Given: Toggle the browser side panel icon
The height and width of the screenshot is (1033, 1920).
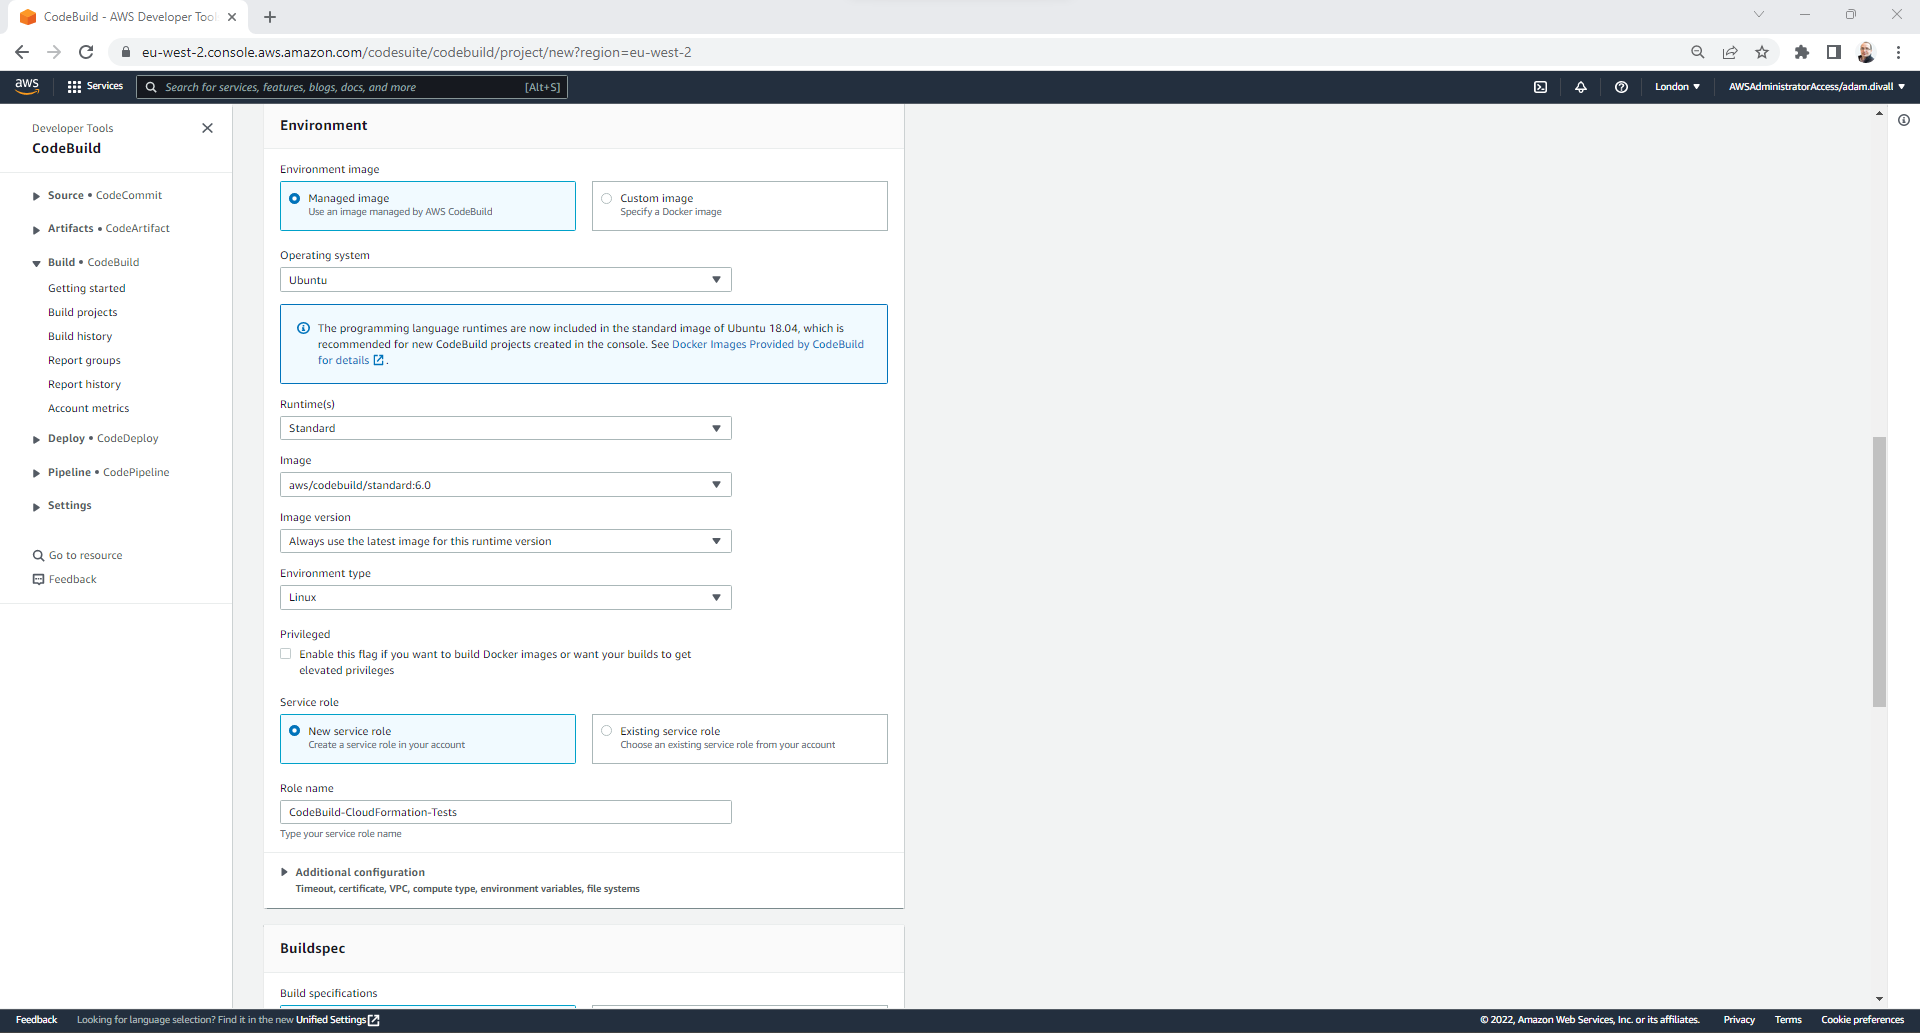Looking at the screenshot, I should [1833, 52].
